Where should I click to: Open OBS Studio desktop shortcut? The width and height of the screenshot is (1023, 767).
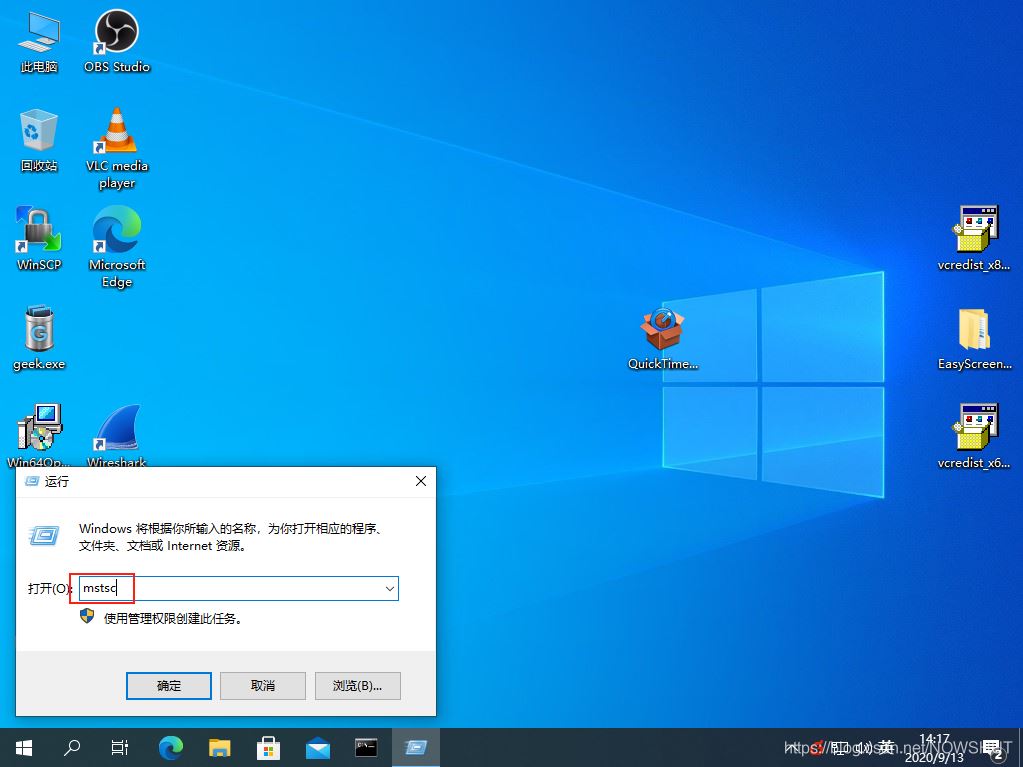[116, 32]
